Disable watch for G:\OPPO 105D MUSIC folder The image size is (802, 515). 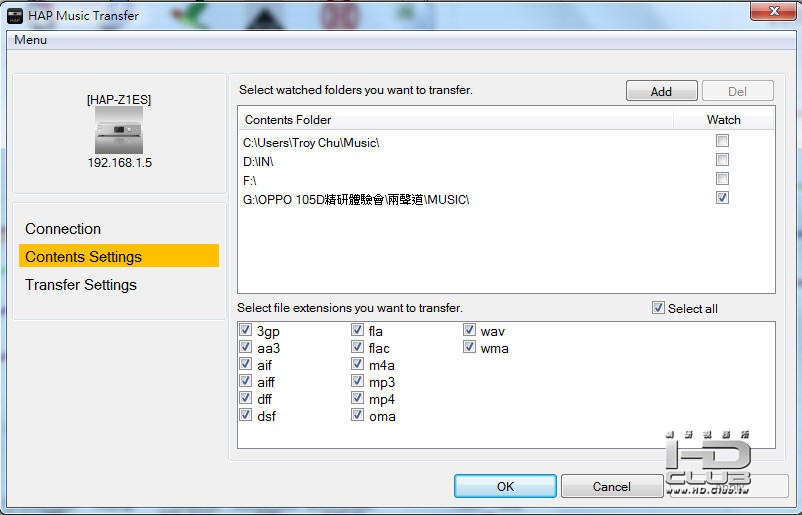(722, 197)
